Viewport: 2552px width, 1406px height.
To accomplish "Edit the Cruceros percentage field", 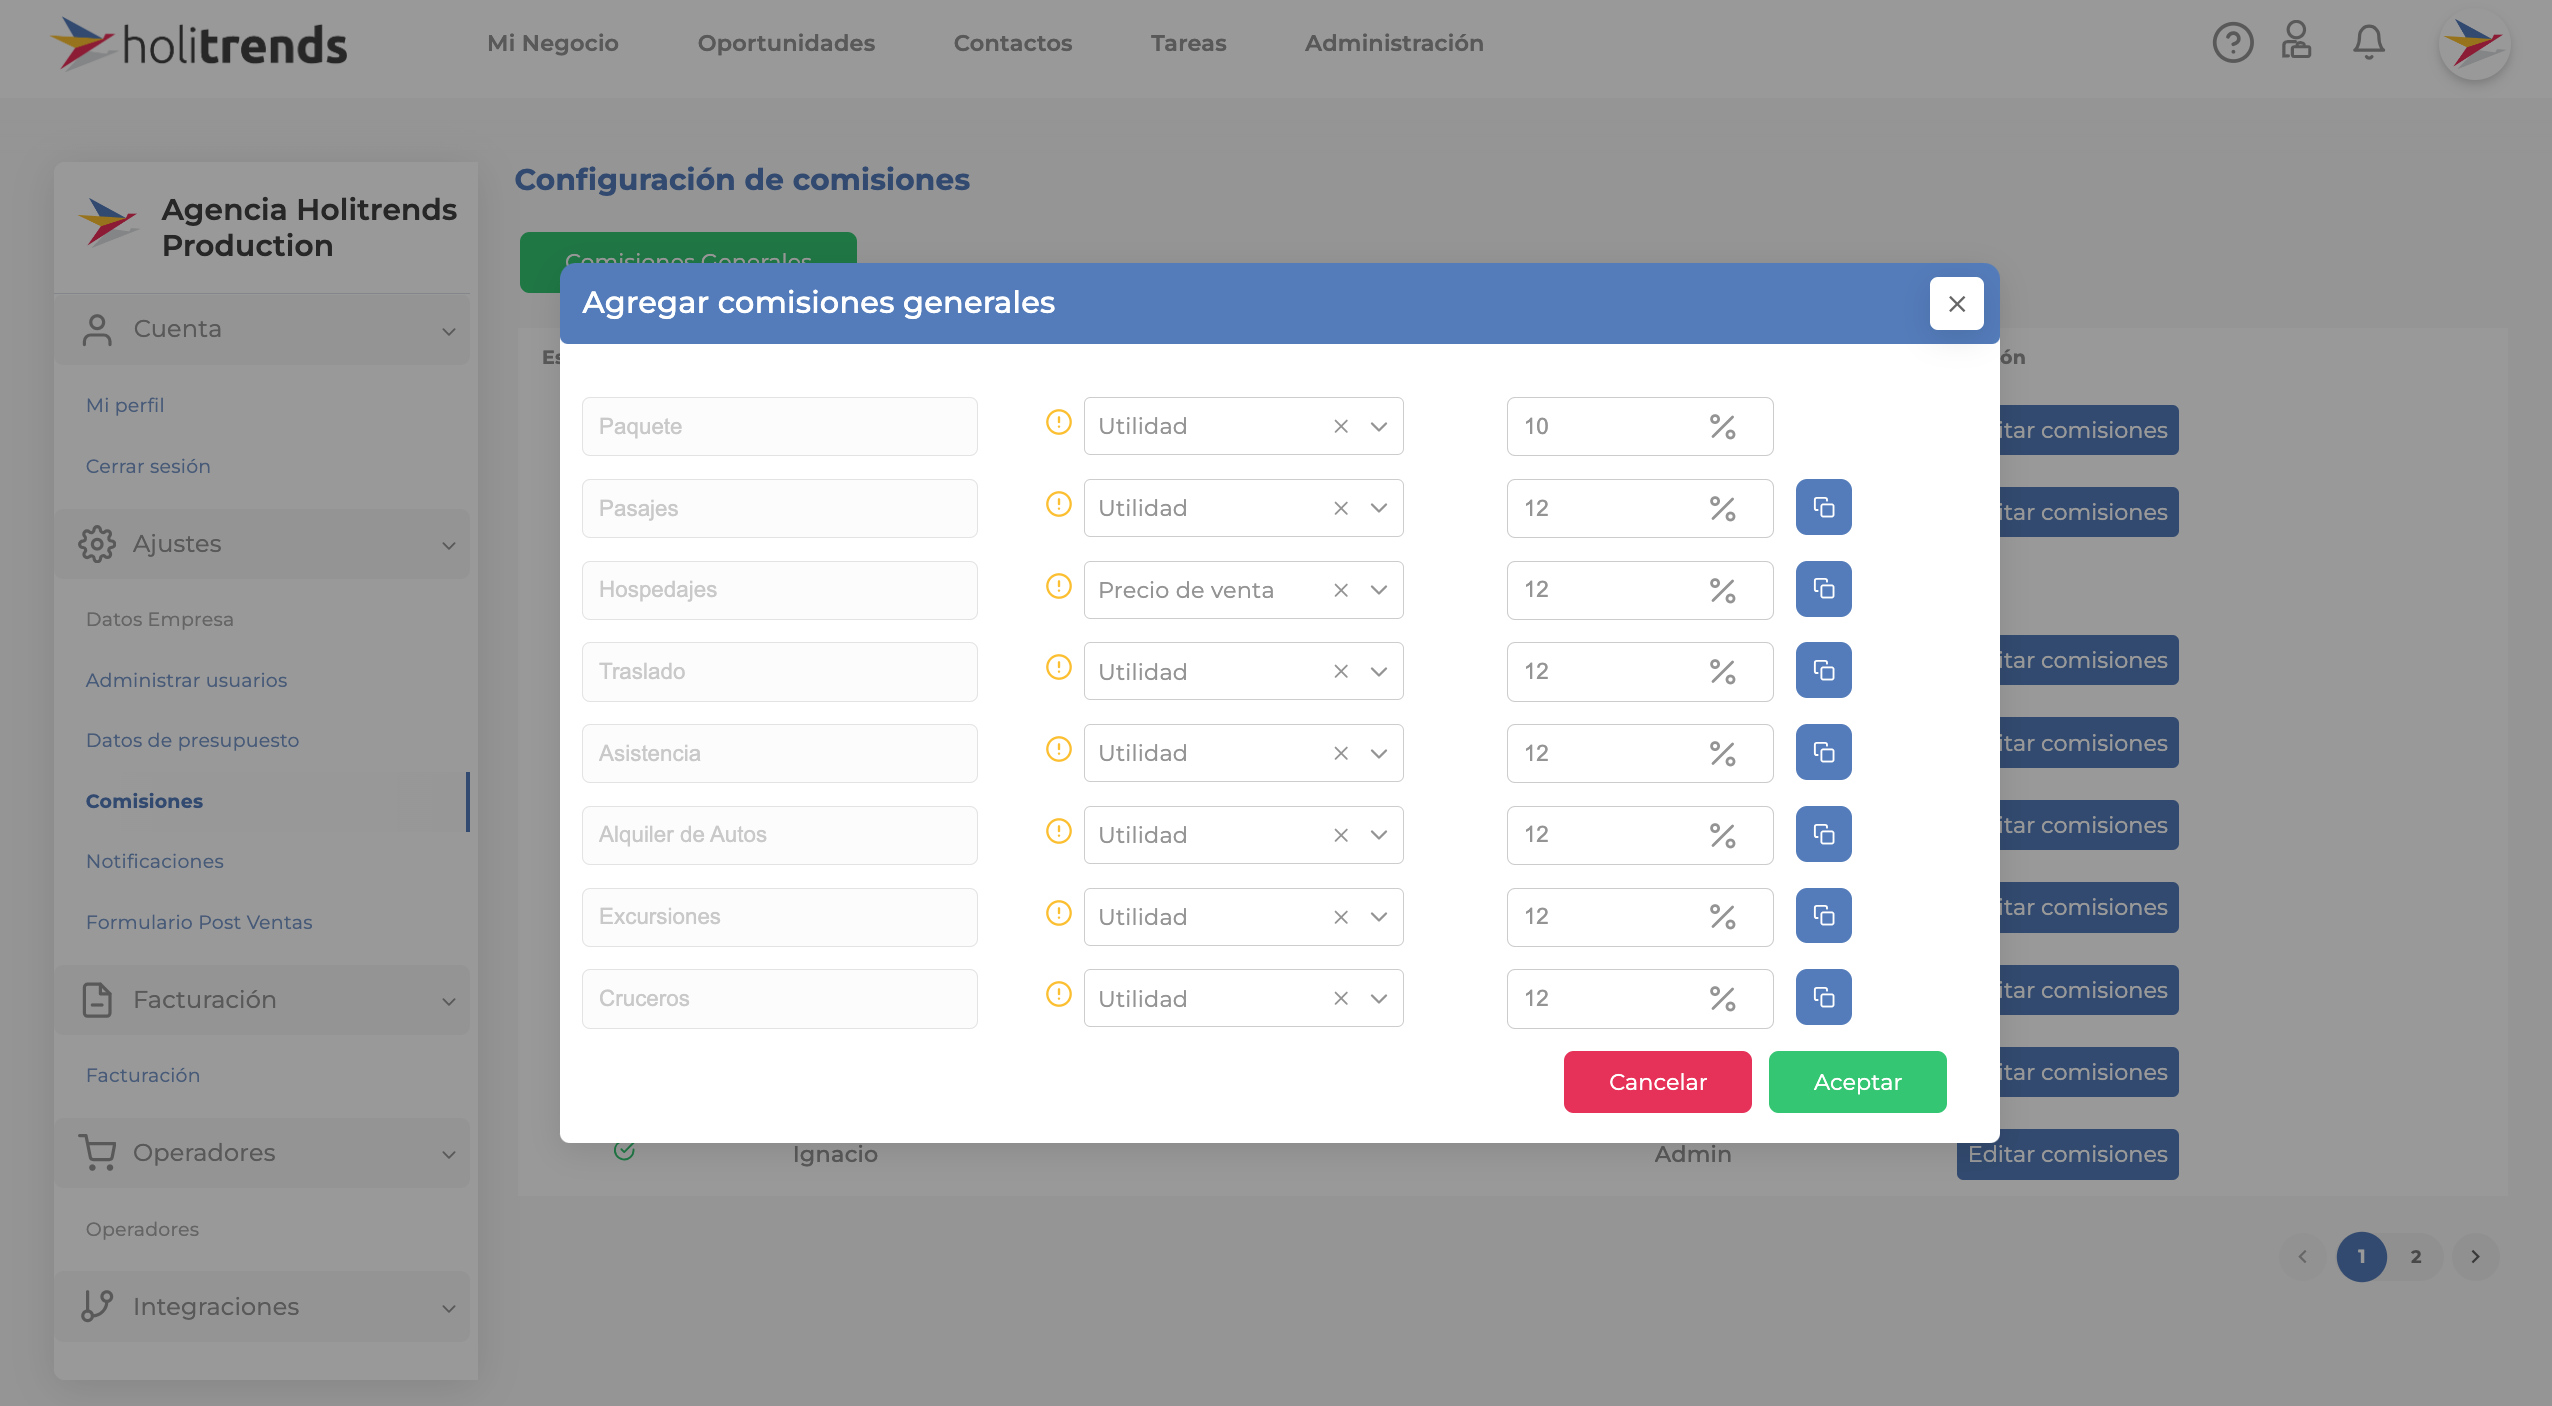I will pos(1640,999).
